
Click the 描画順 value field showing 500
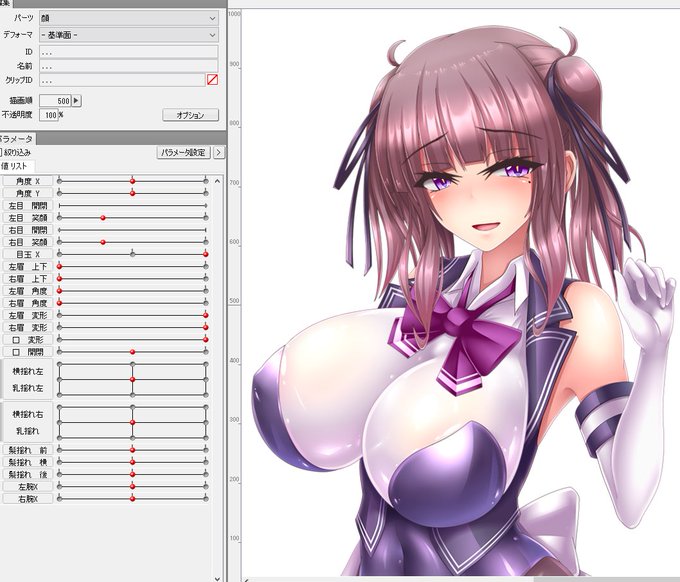point(55,101)
